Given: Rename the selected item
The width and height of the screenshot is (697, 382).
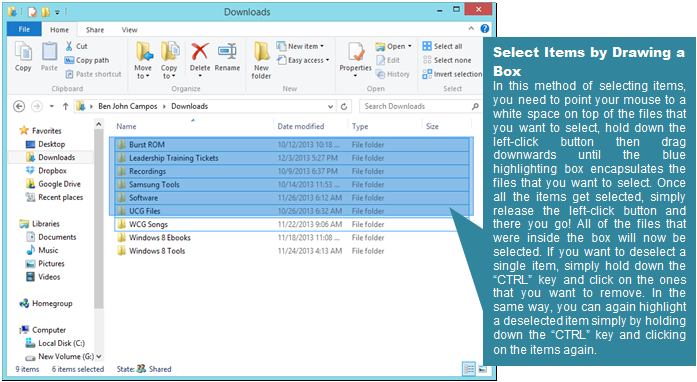Looking at the screenshot, I should click(227, 56).
